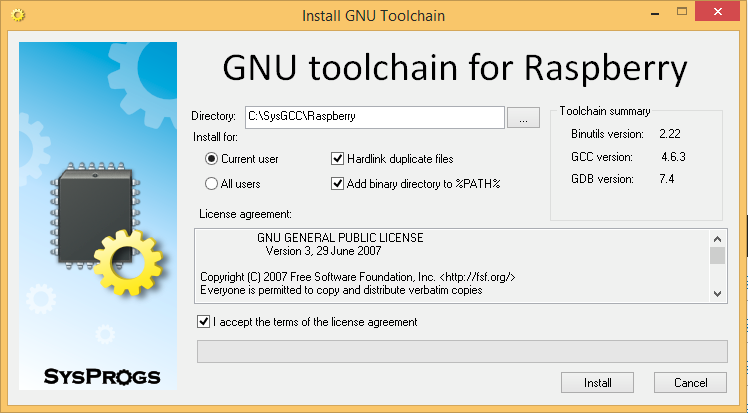Screen dimensions: 748x413
Task: Click the Version 3, 29 June 2007 line
Action: 323,251
